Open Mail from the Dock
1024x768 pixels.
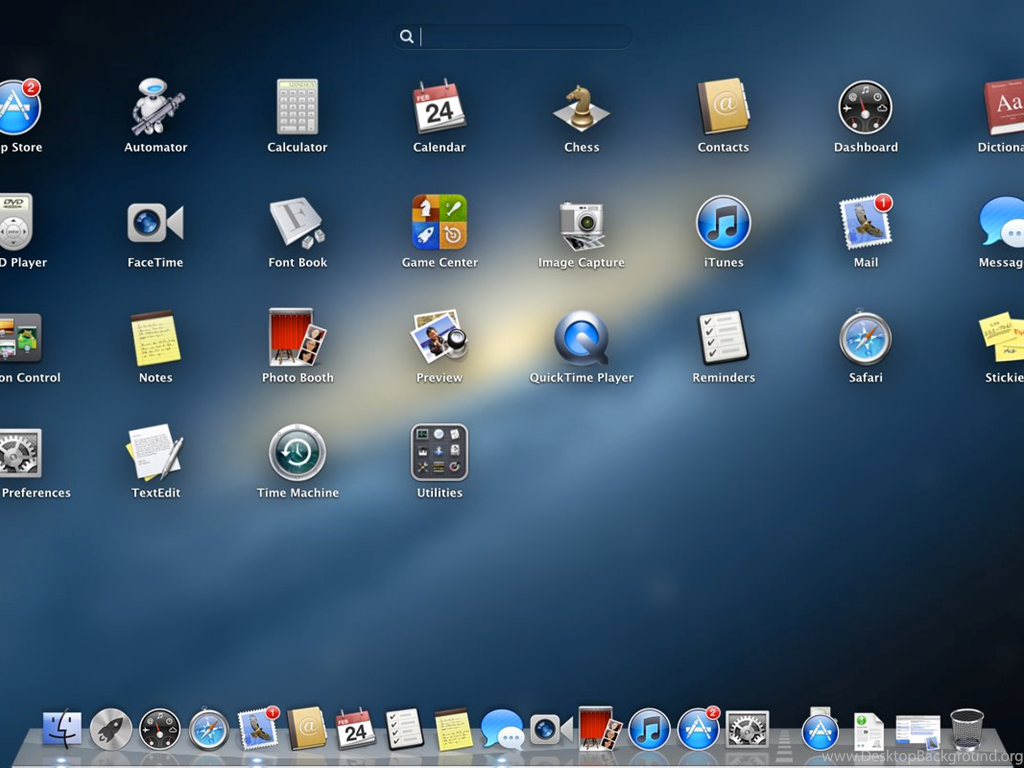coord(258,728)
